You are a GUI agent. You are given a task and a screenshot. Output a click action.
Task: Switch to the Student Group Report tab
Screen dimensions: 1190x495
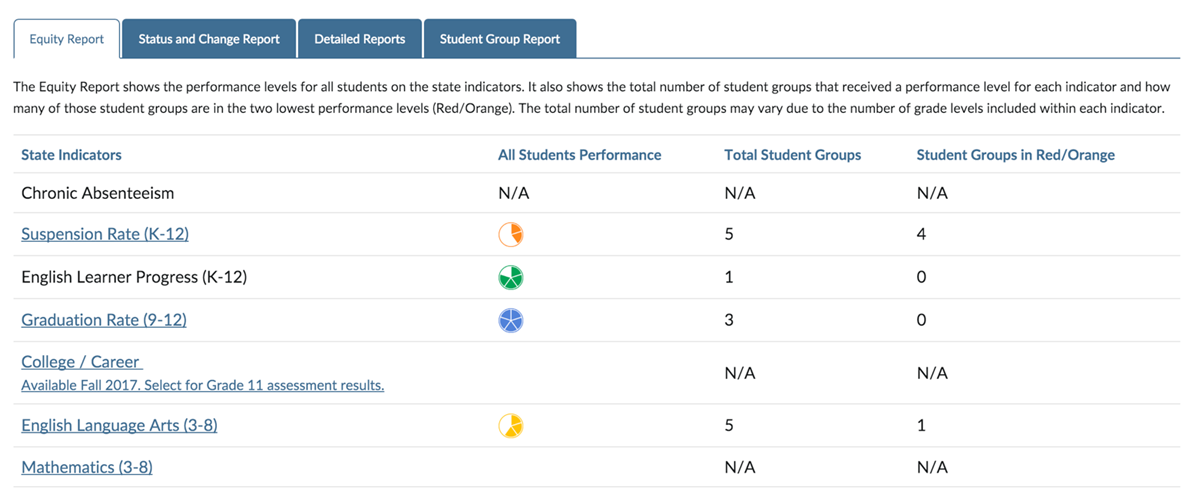[x=500, y=39]
